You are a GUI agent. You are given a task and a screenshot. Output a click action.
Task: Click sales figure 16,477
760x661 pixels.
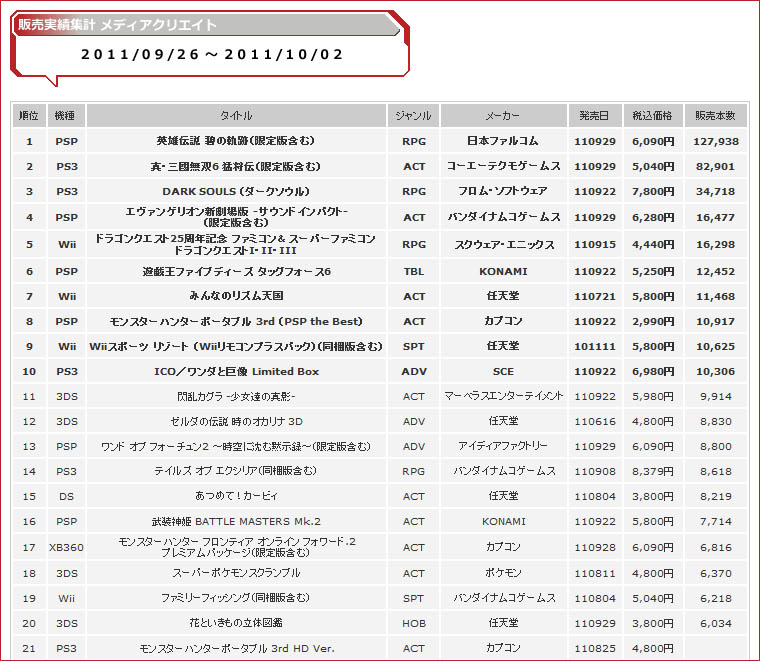coord(715,218)
